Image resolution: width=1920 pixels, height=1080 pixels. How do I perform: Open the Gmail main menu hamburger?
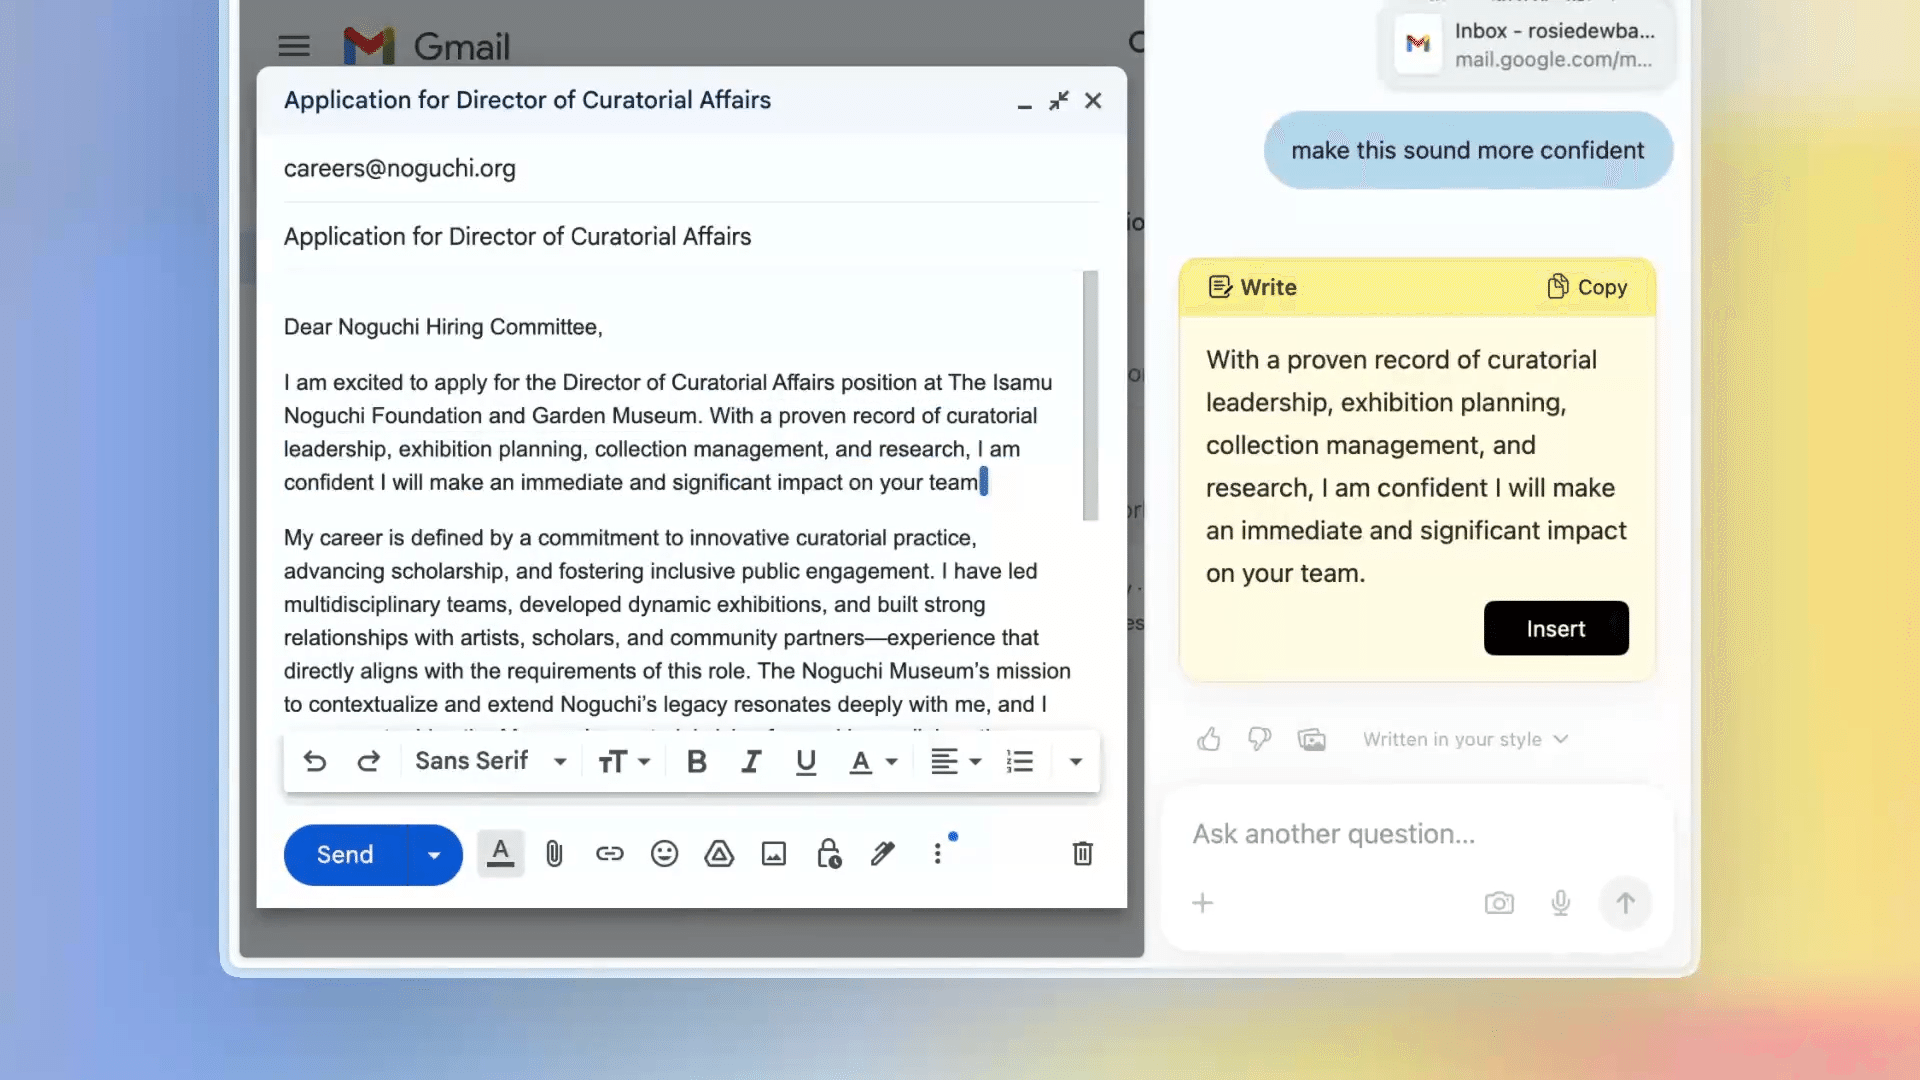click(x=294, y=46)
